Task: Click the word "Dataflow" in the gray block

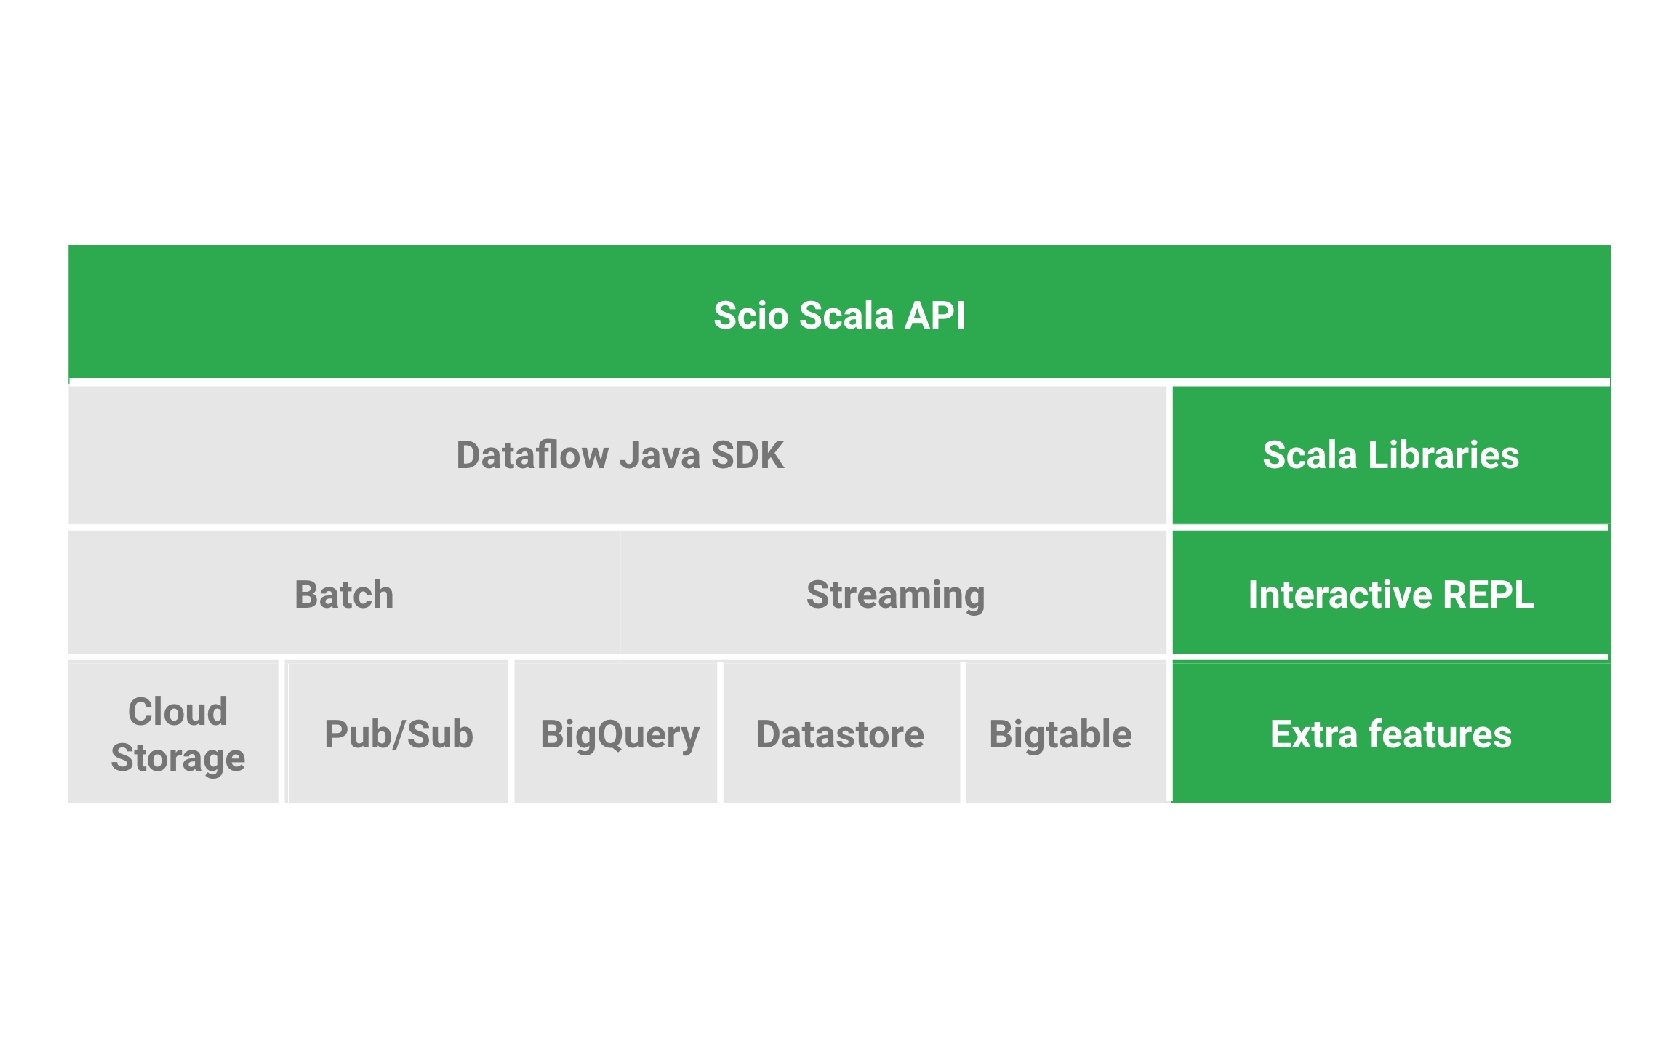Action: (532, 455)
